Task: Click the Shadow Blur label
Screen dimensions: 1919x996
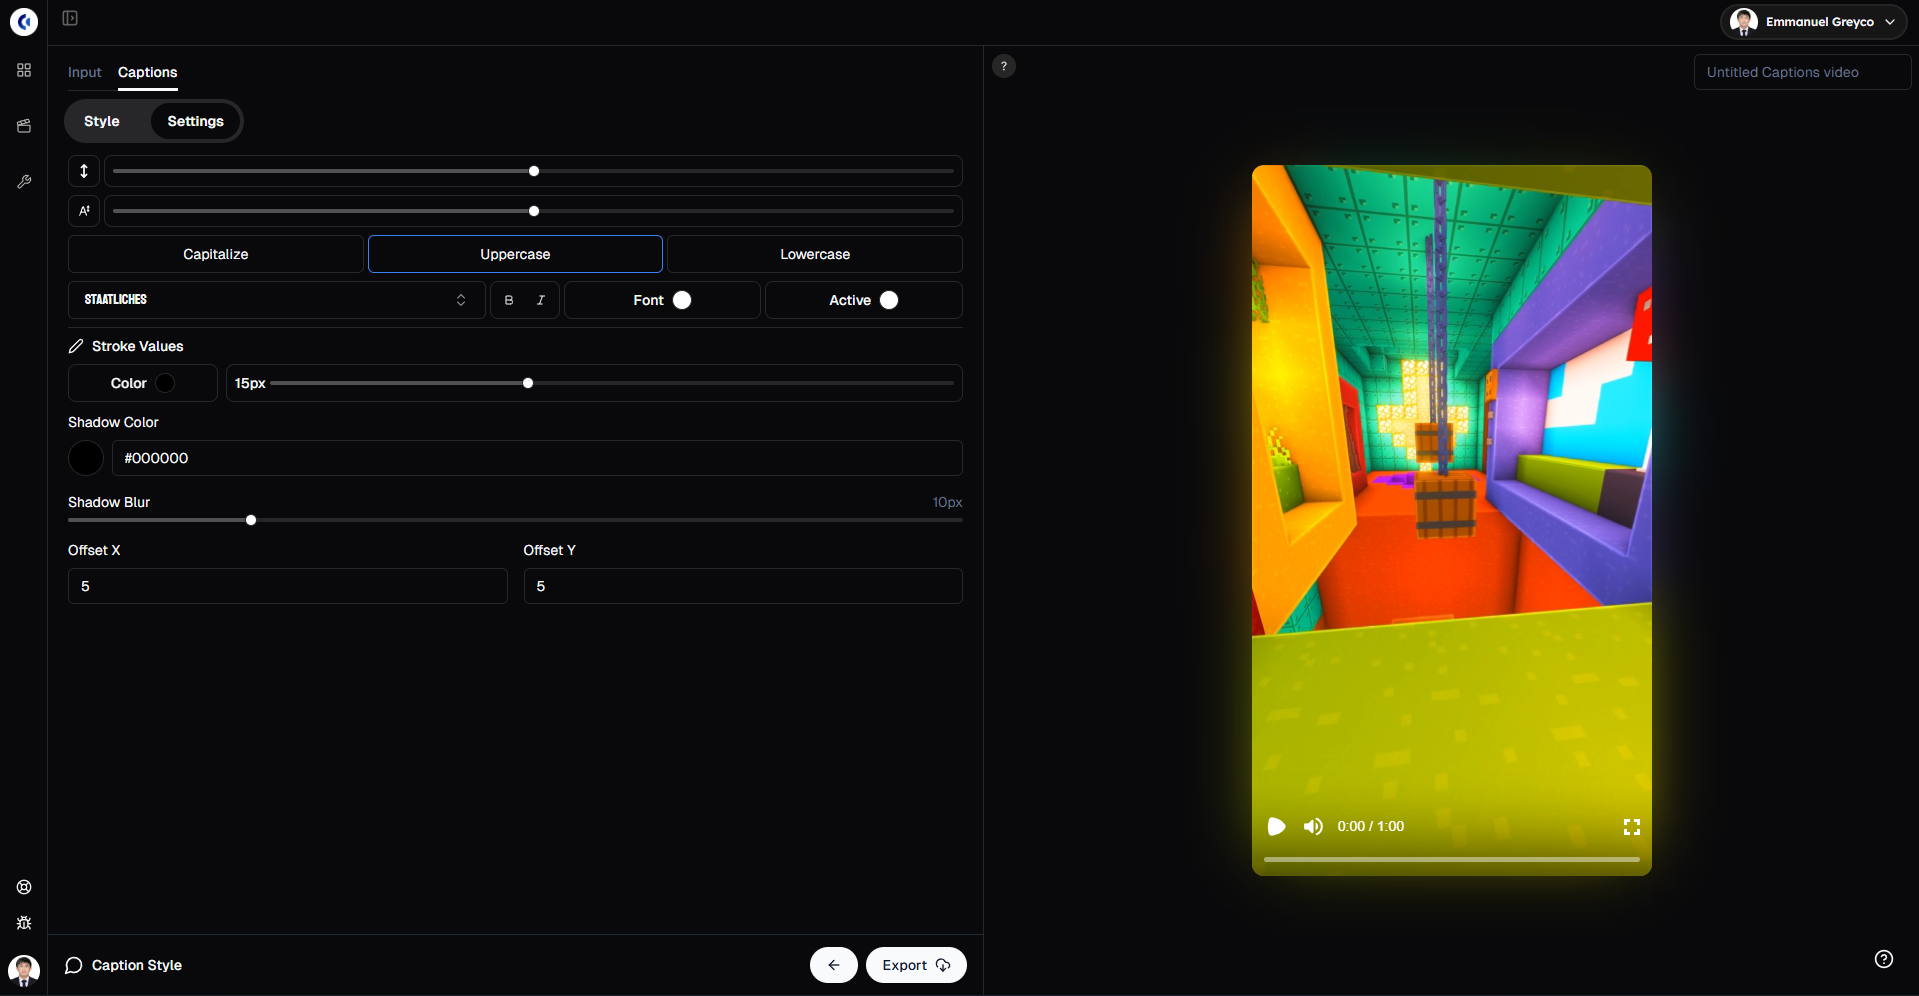Action: tap(109, 502)
